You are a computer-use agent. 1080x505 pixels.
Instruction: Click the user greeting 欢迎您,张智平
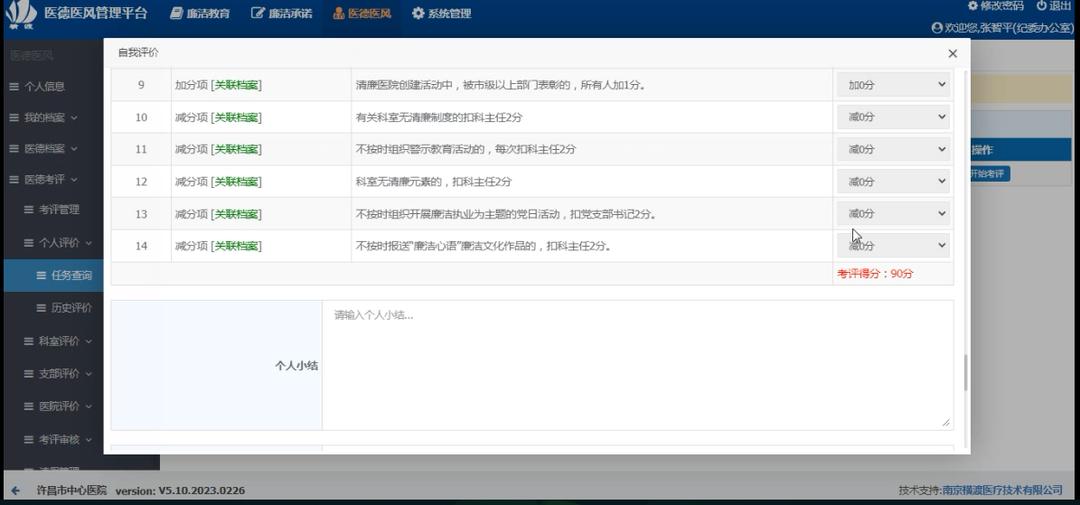pyautogui.click(x=1009, y=28)
